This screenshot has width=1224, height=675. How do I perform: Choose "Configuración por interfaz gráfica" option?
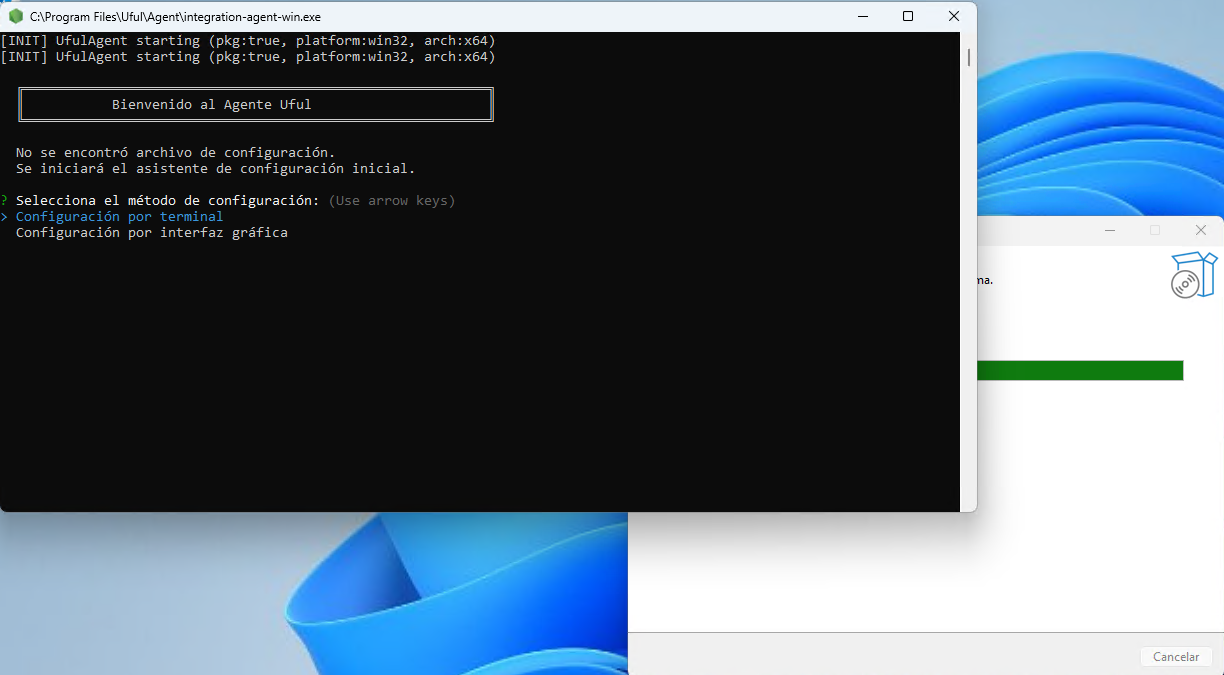(151, 232)
